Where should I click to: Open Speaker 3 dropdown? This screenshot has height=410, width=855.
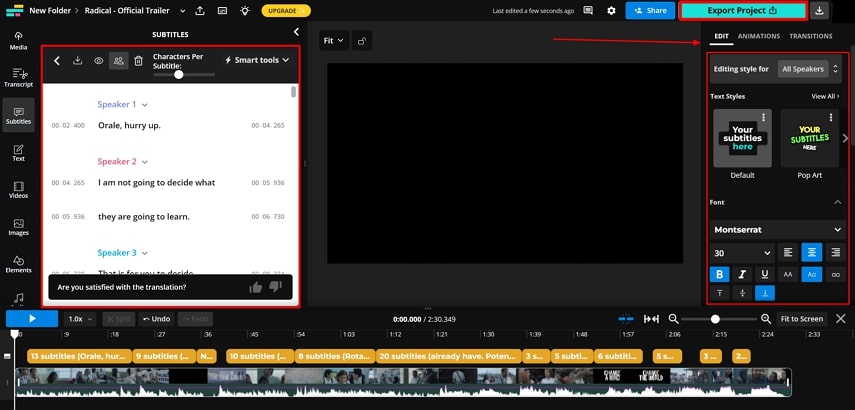pos(144,253)
